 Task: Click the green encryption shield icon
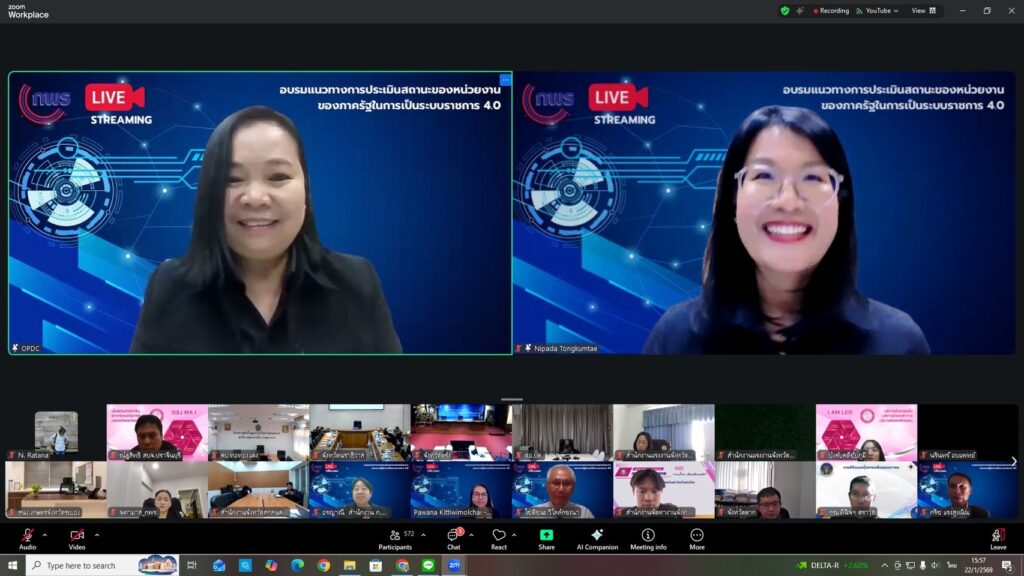click(785, 11)
